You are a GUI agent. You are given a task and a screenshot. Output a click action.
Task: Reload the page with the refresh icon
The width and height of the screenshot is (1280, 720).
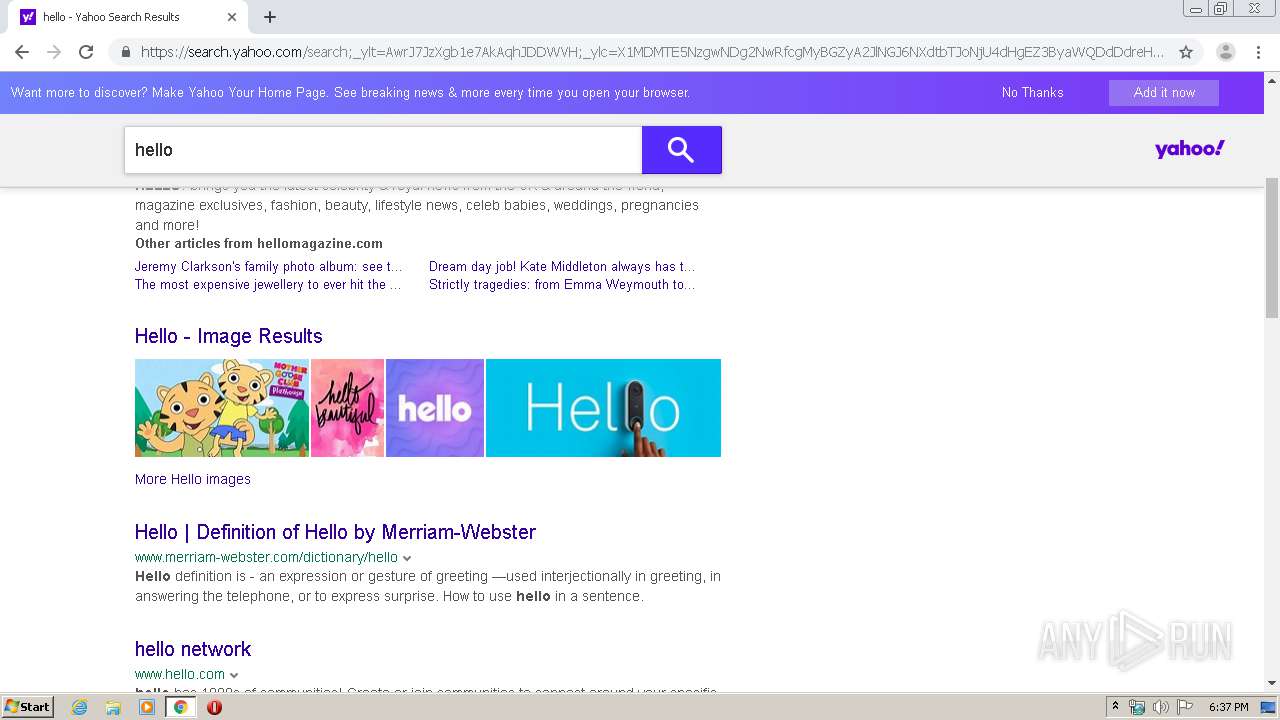[x=86, y=52]
